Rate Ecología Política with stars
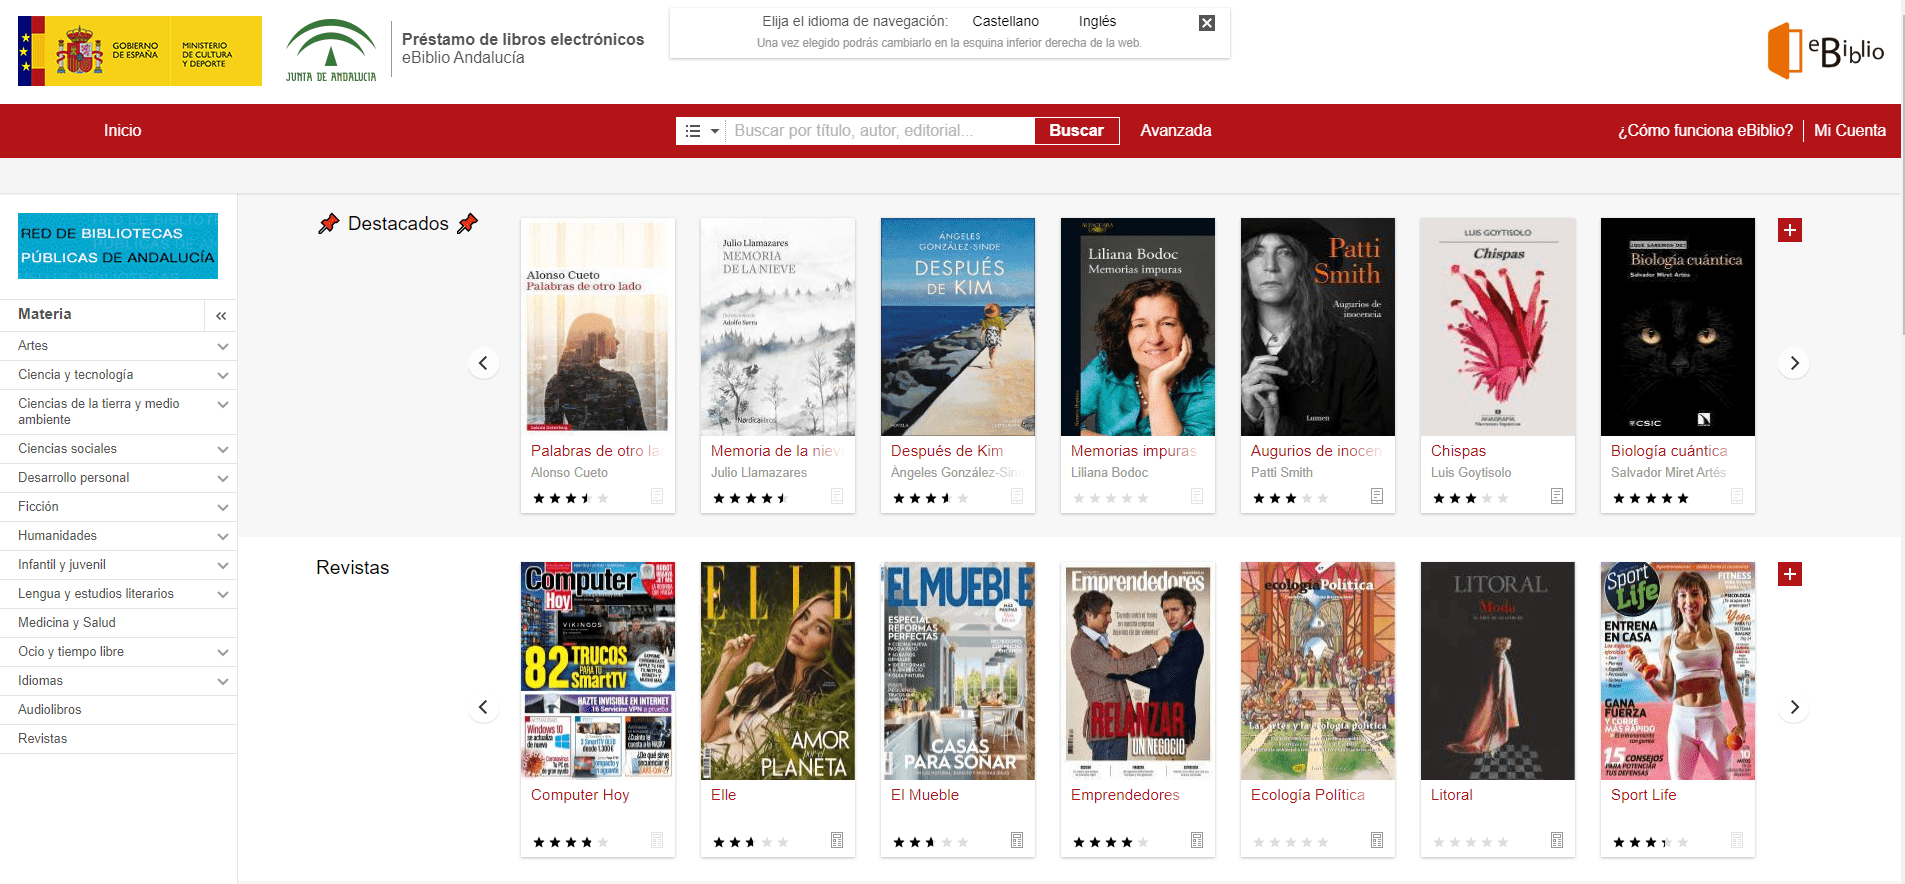This screenshot has width=1905, height=884. coord(1290,842)
